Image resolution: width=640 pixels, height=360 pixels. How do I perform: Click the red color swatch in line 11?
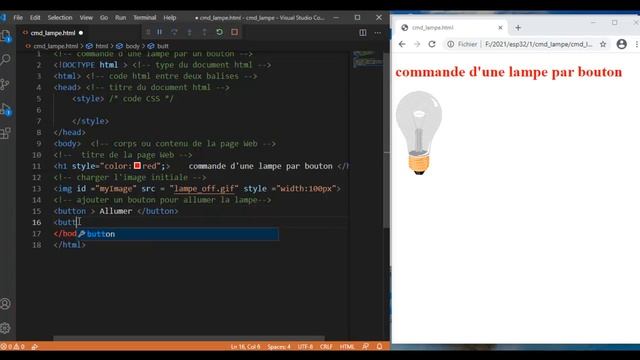click(x=137, y=166)
